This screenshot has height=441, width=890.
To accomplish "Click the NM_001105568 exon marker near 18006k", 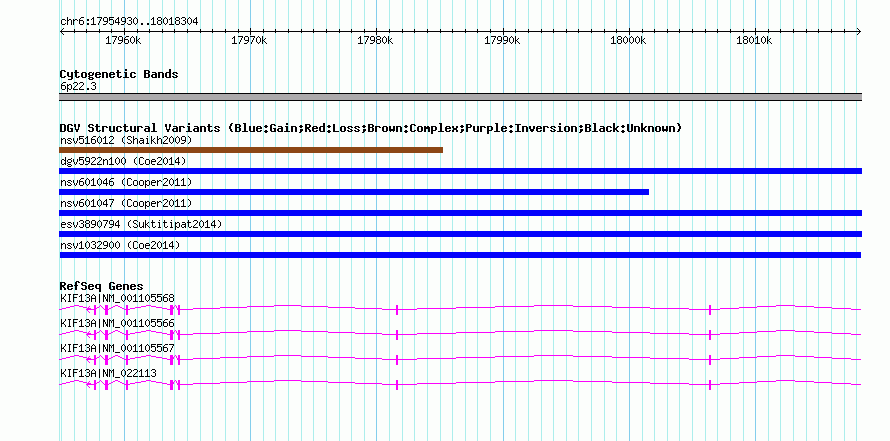I will point(710,309).
